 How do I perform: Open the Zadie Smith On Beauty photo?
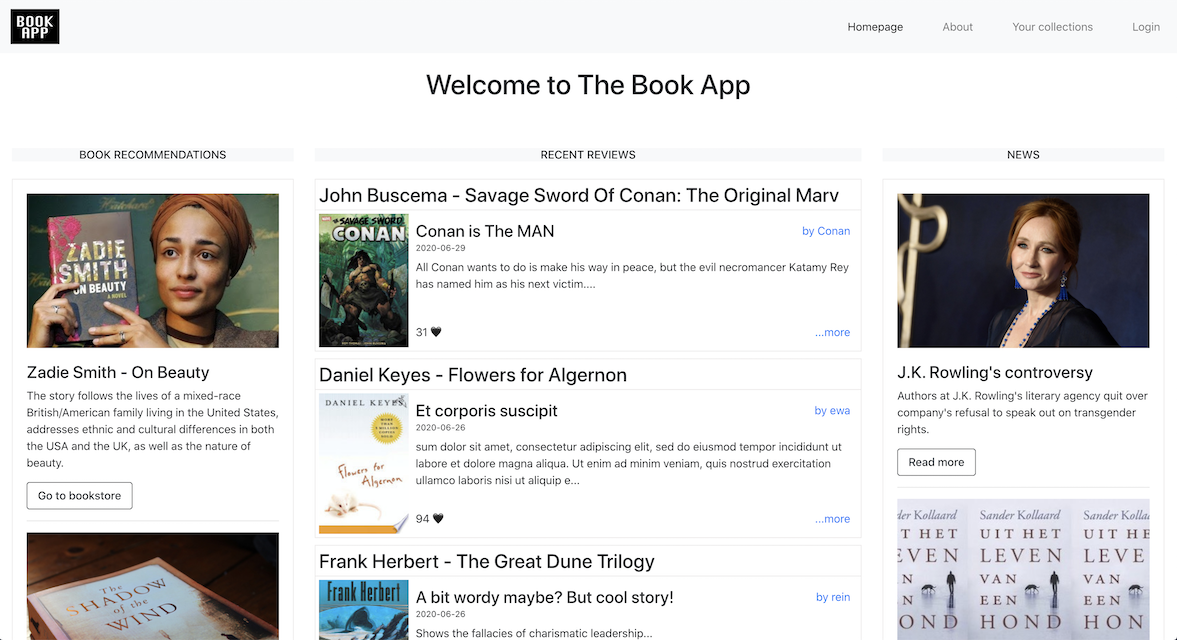pyautogui.click(x=152, y=271)
